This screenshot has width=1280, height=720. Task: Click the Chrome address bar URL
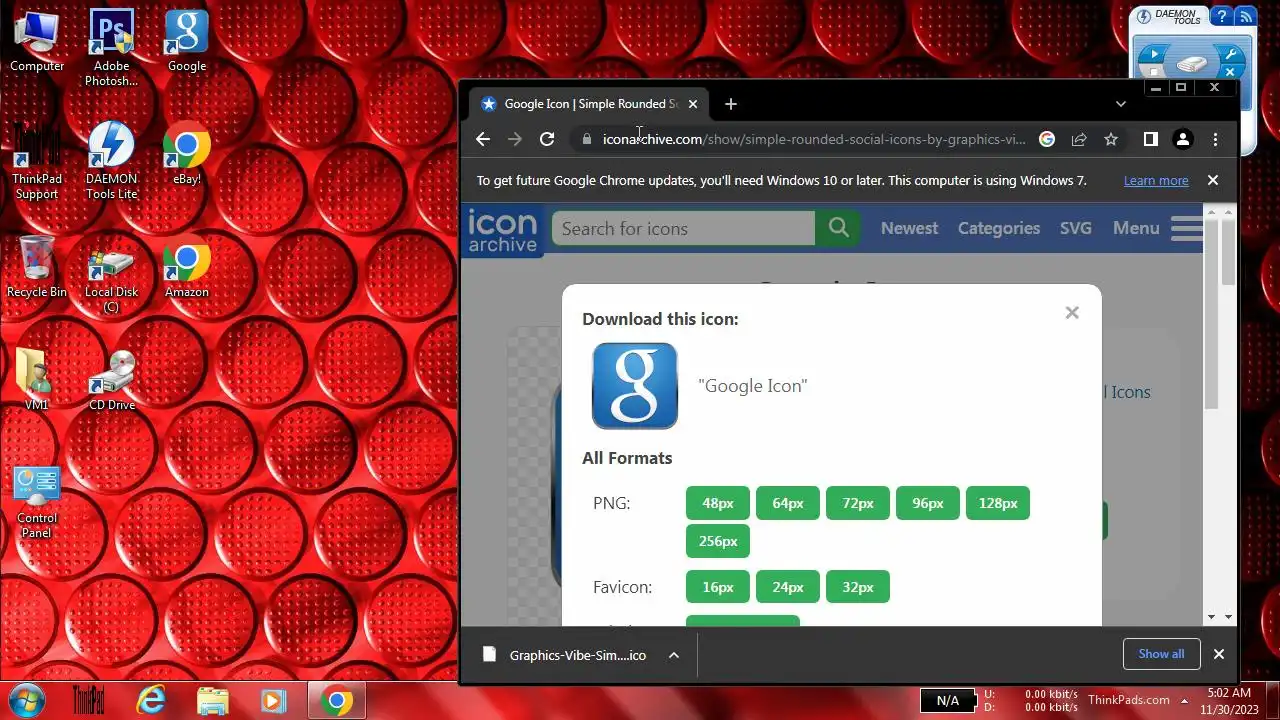[813, 139]
